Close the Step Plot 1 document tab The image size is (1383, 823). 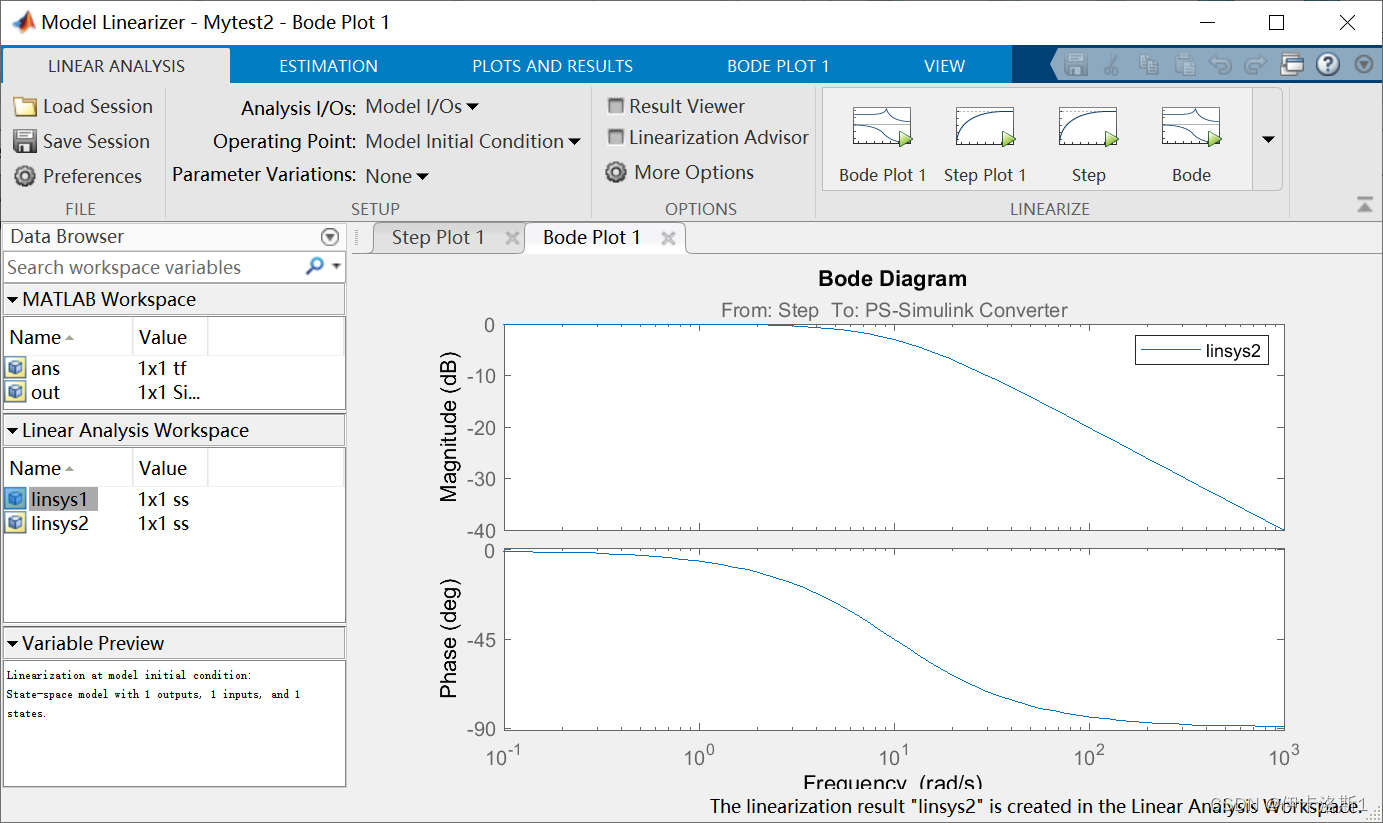[x=512, y=238]
